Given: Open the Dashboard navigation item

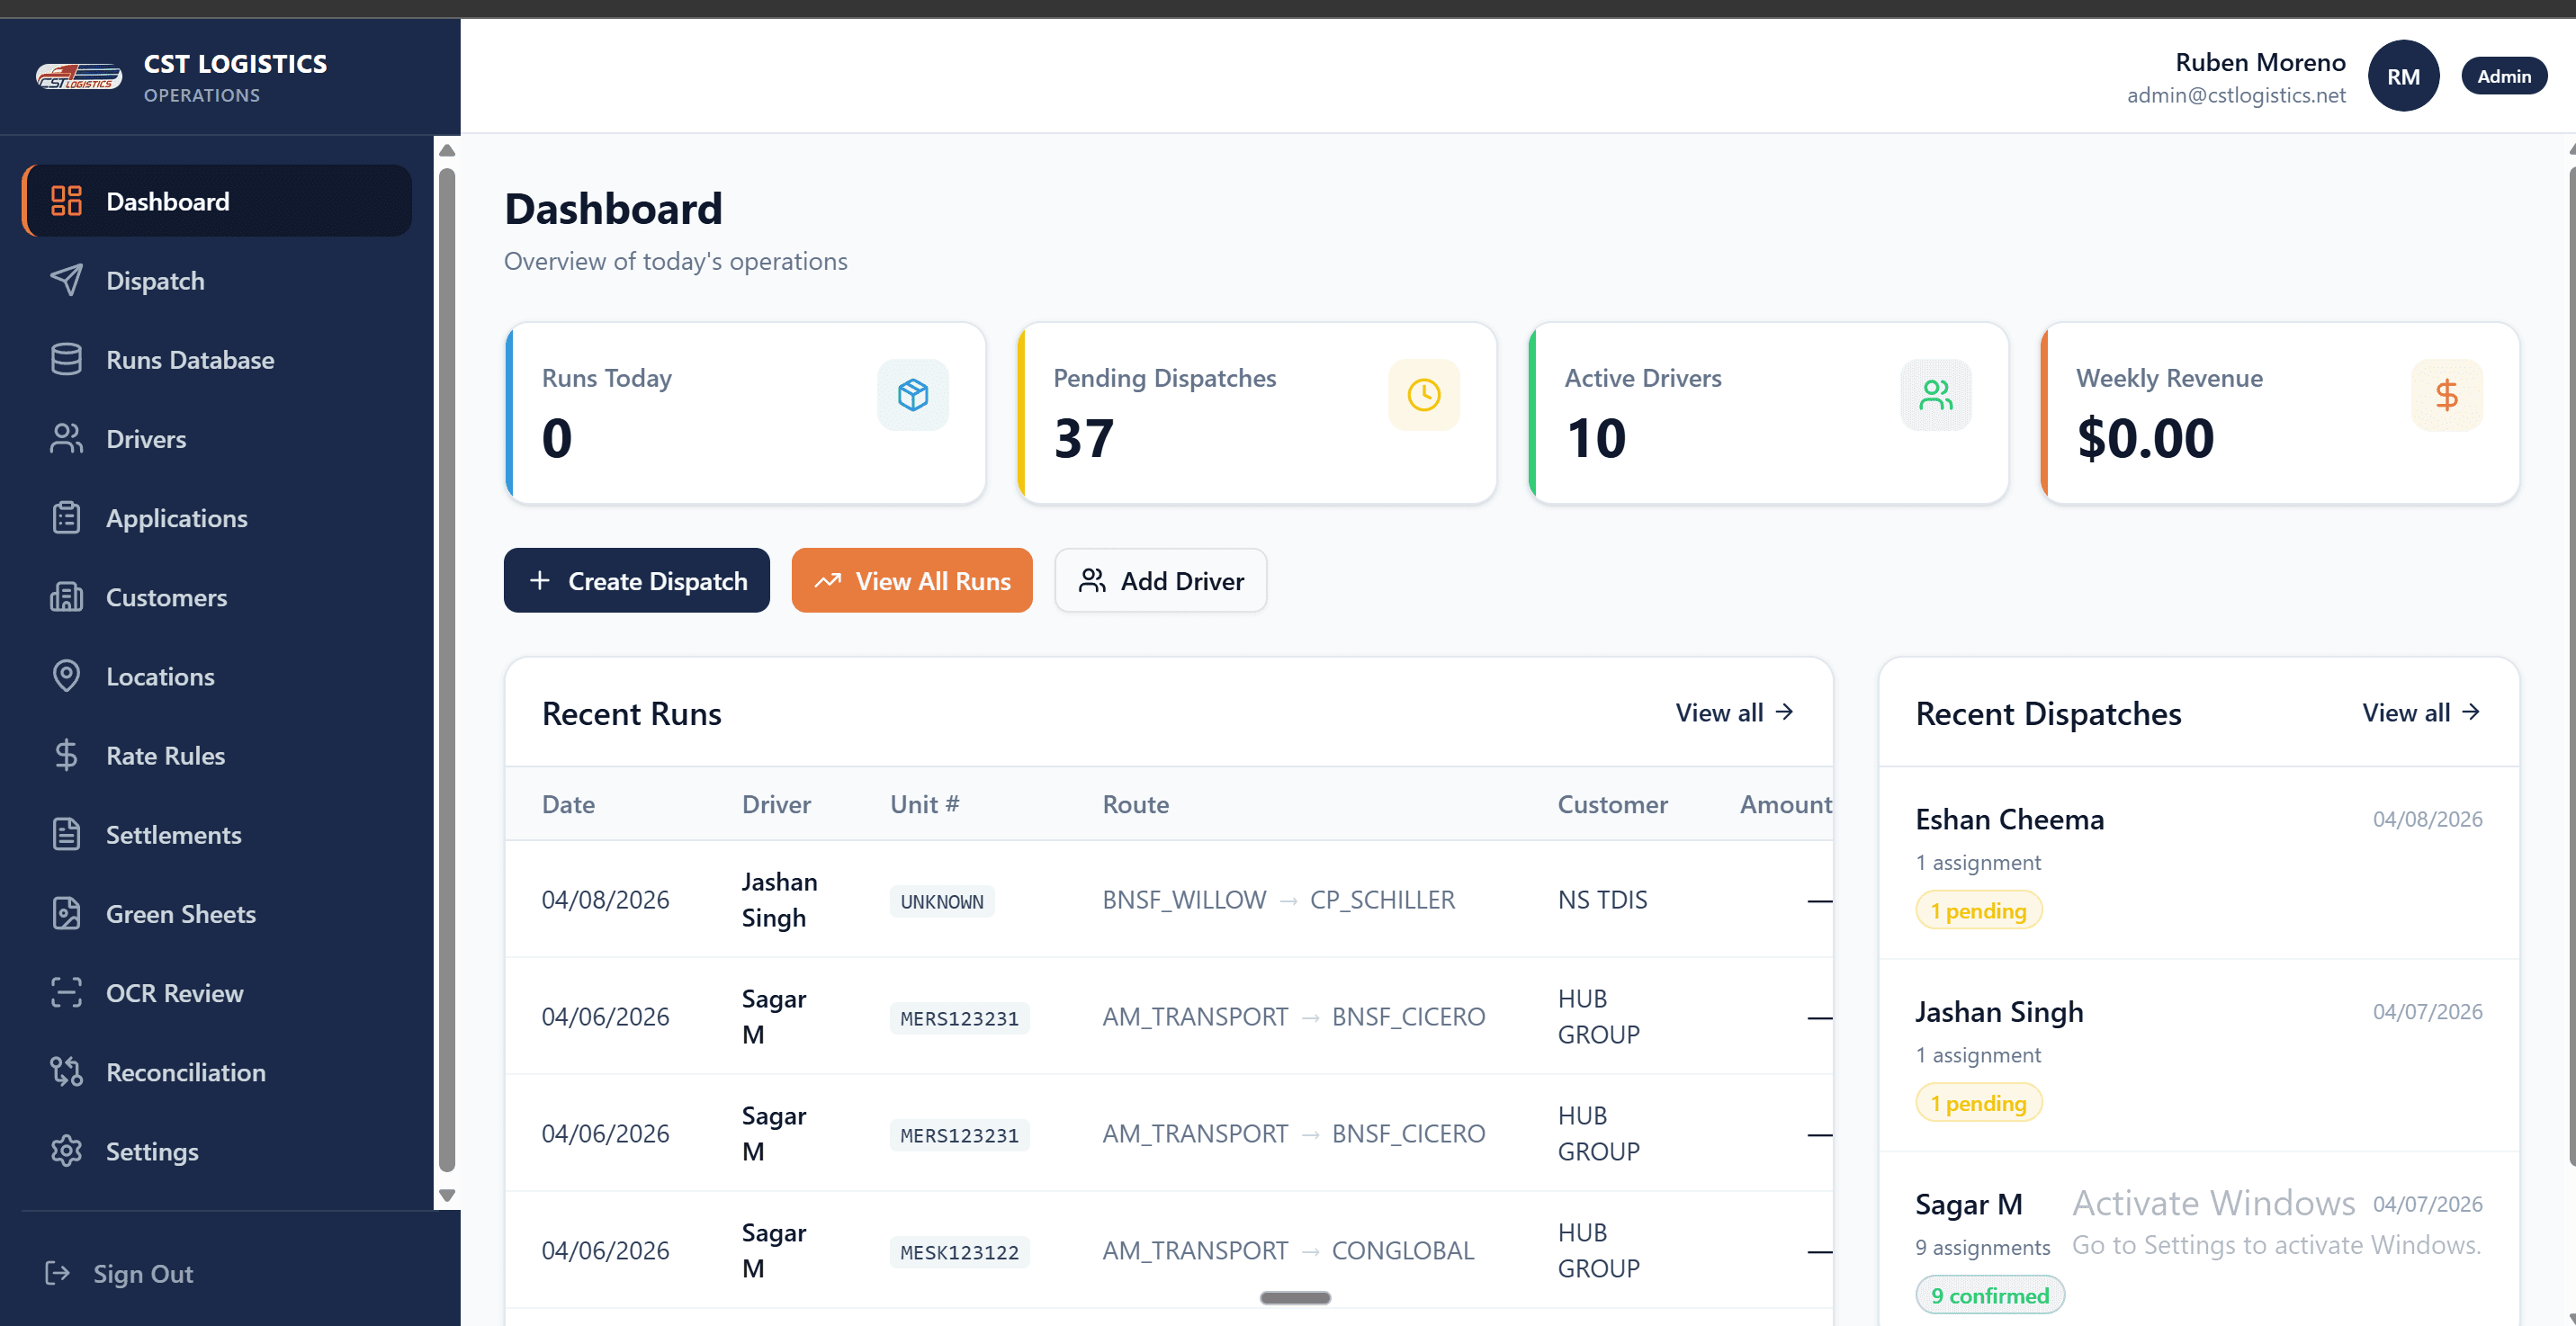Looking at the screenshot, I should pos(167,201).
